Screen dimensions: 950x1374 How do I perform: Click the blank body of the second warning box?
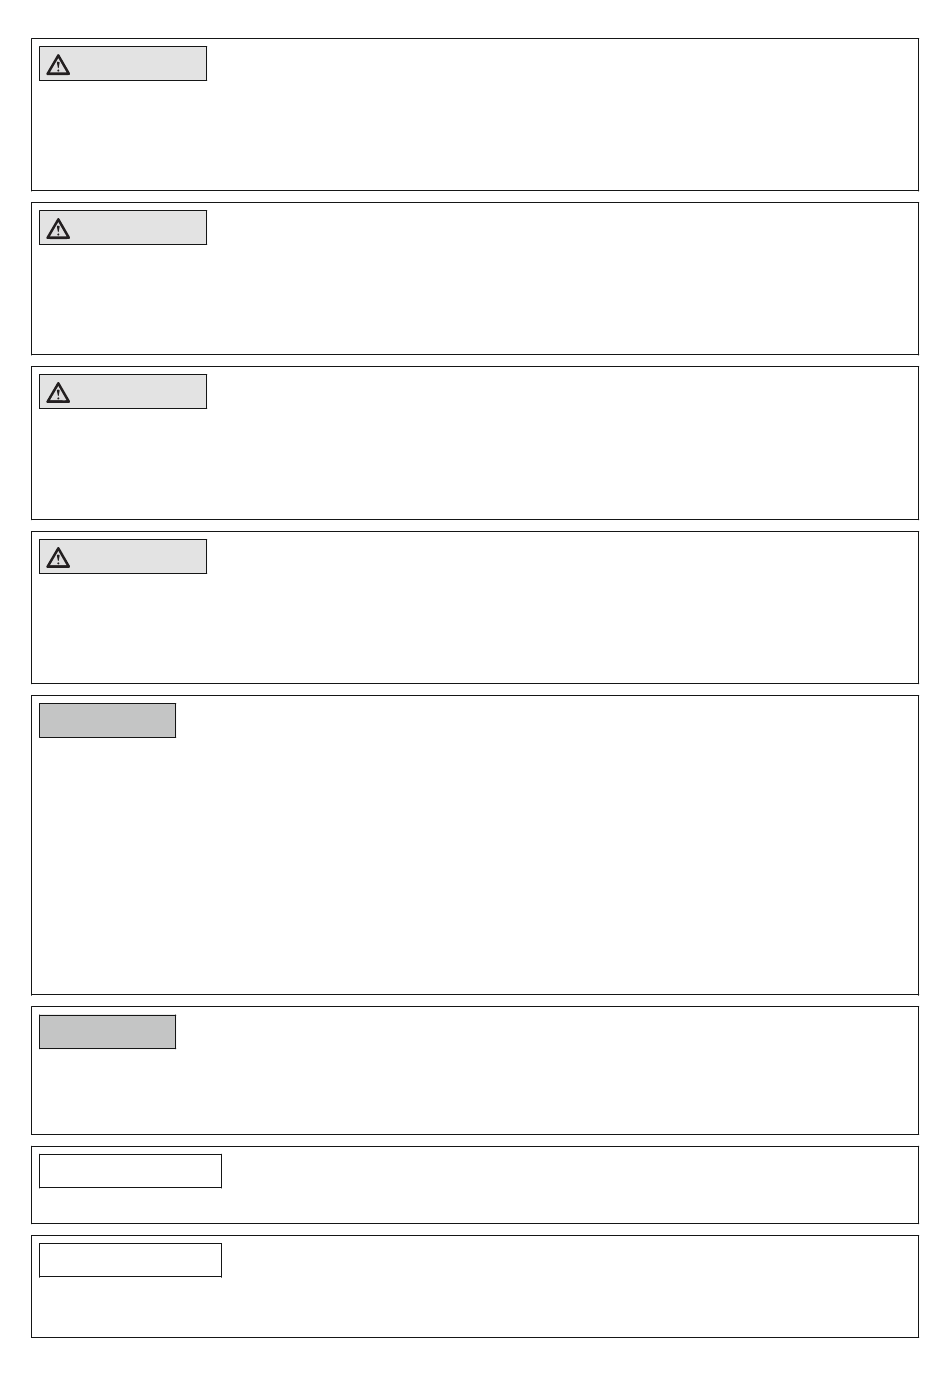coord(475,299)
